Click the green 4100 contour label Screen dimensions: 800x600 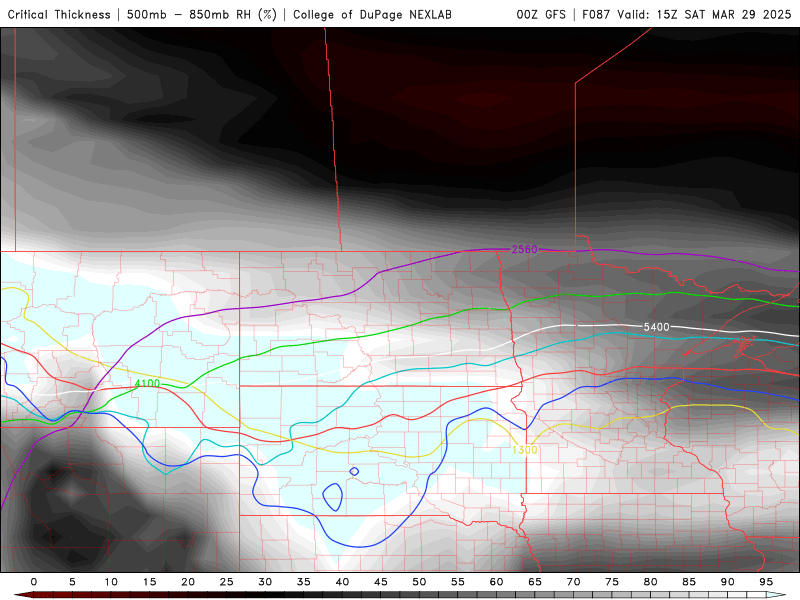pos(147,383)
